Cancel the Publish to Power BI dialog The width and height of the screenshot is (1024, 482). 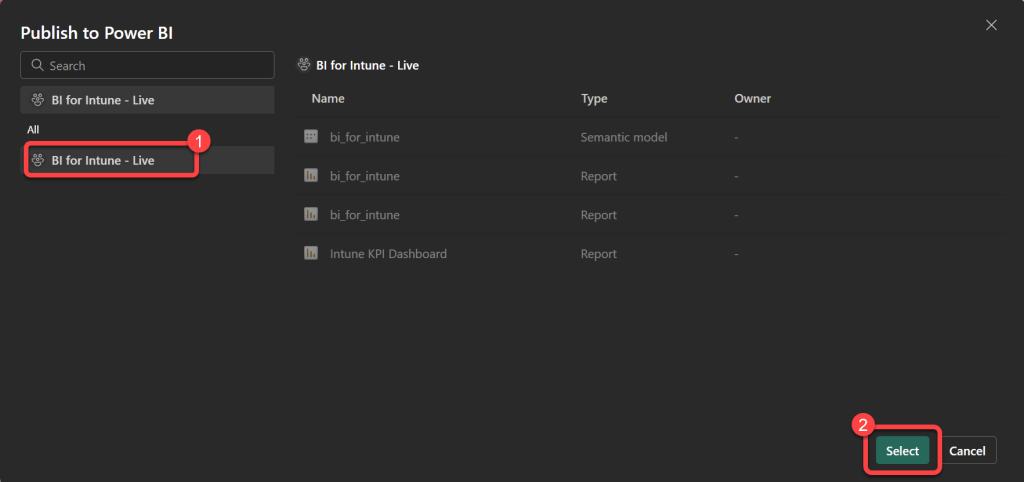[x=967, y=451]
